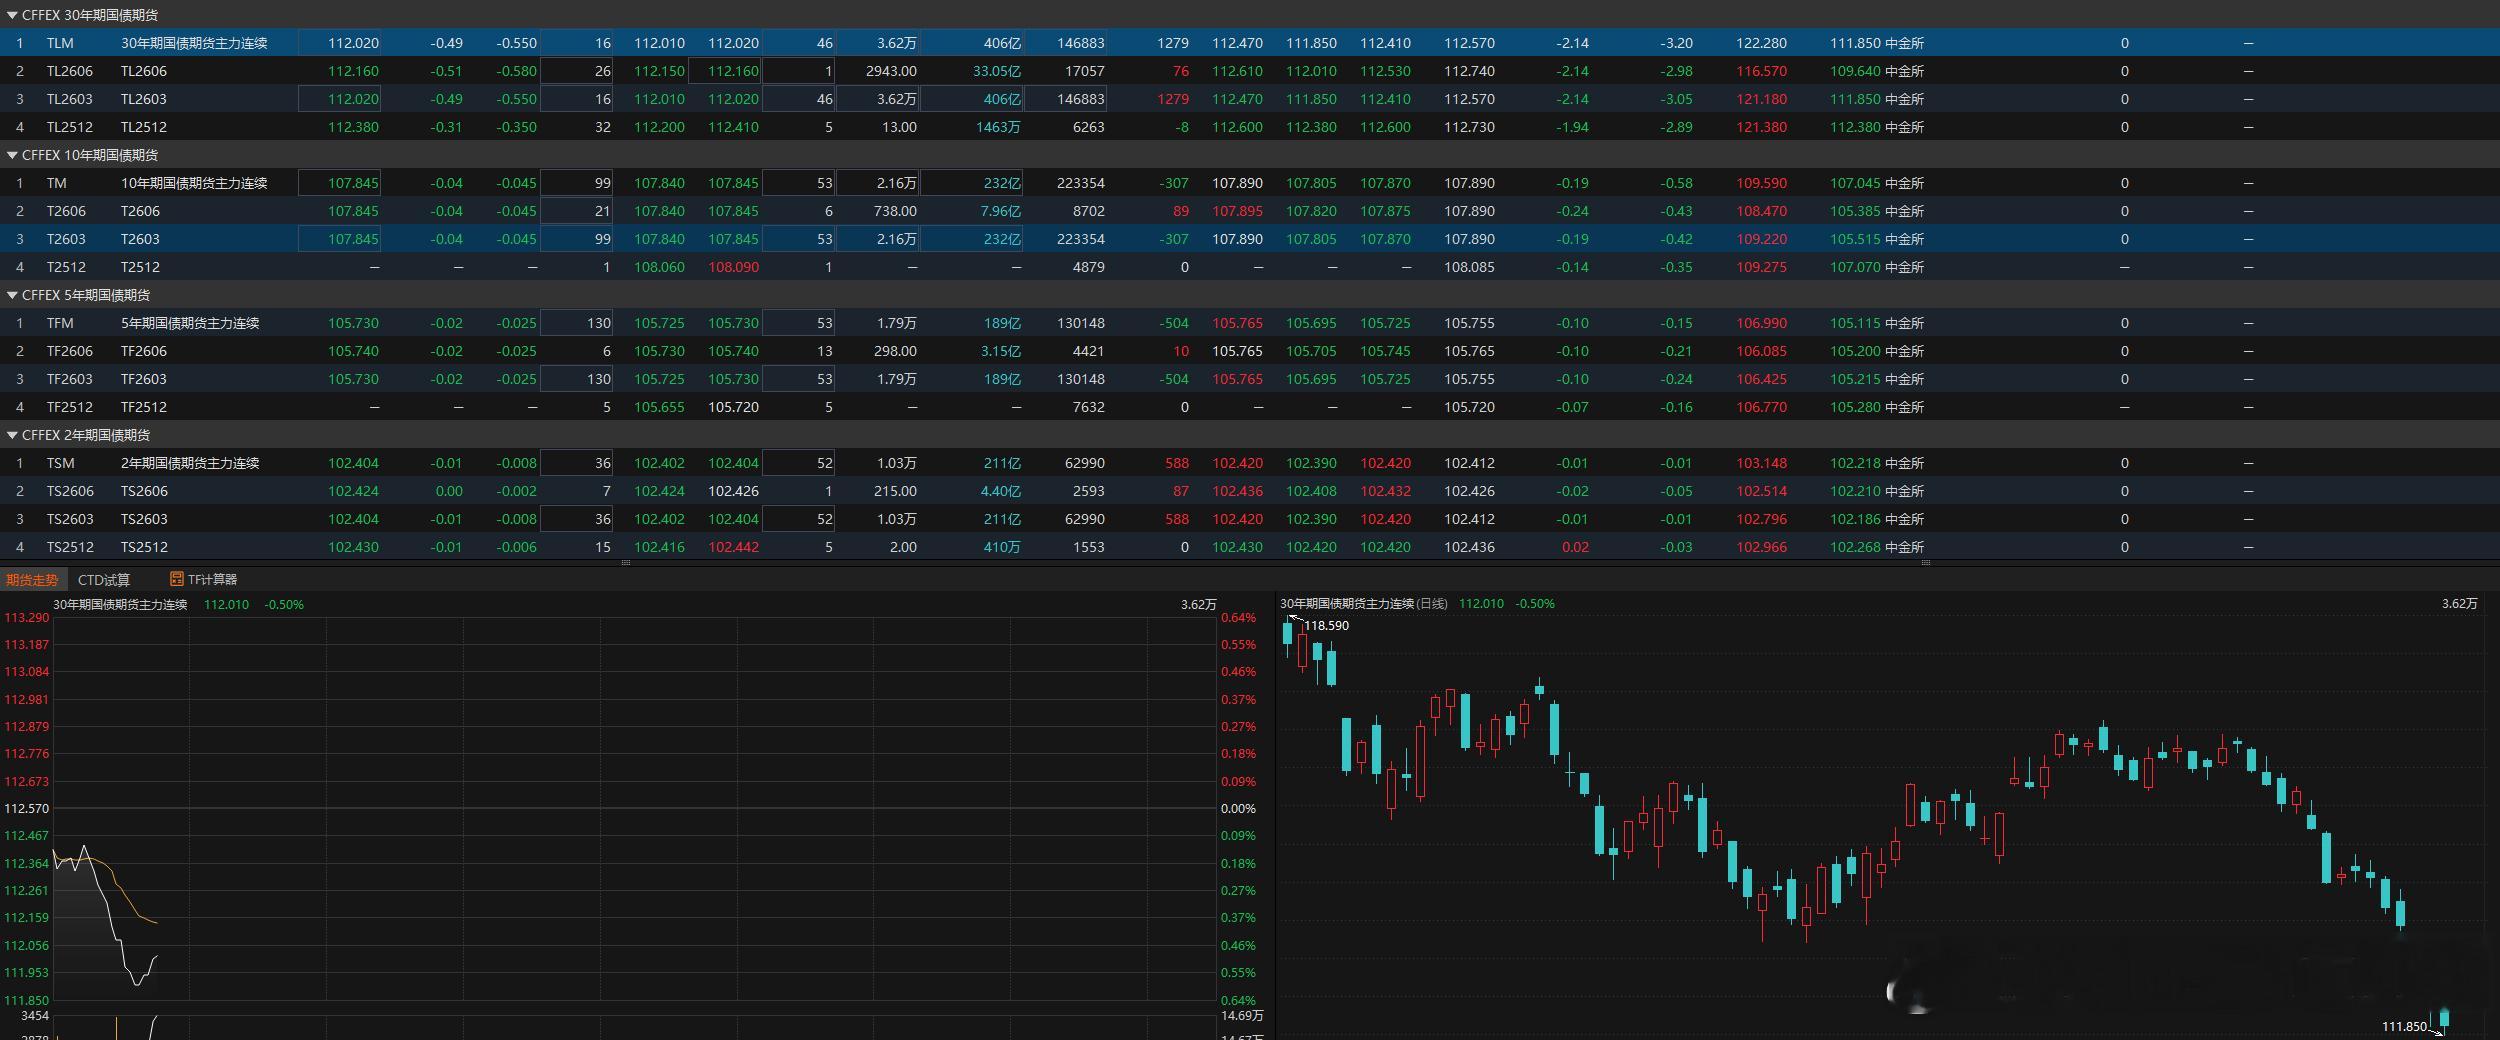
Task: Select the TLM code cell
Action: pyautogui.click(x=60, y=43)
